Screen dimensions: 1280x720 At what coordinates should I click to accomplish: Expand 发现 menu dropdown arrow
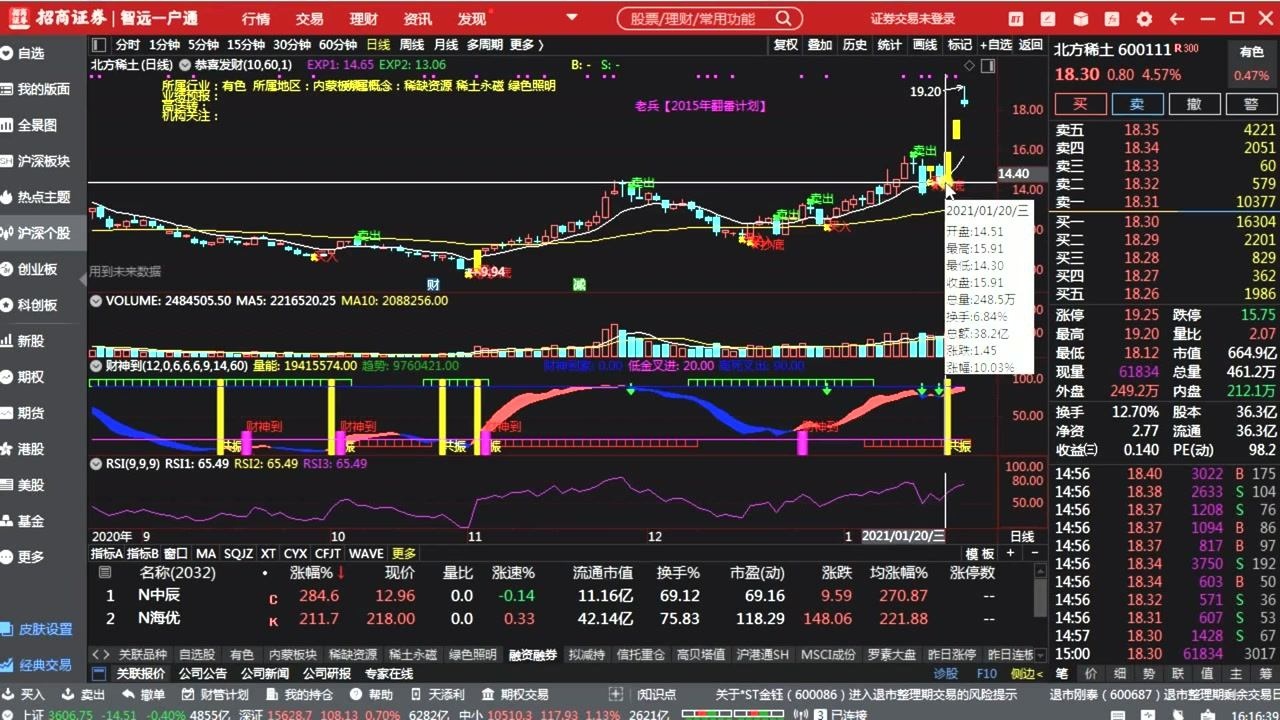[490, 18]
